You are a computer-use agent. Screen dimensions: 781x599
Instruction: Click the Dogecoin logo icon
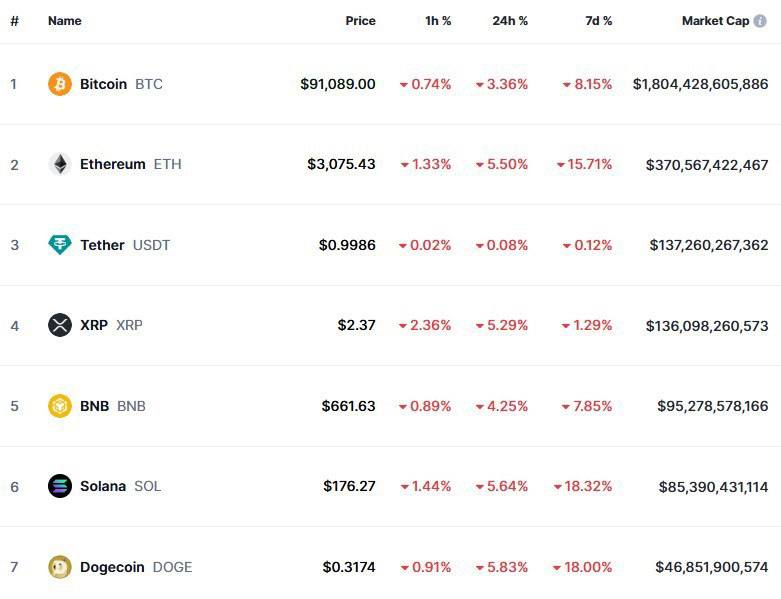tap(60, 567)
